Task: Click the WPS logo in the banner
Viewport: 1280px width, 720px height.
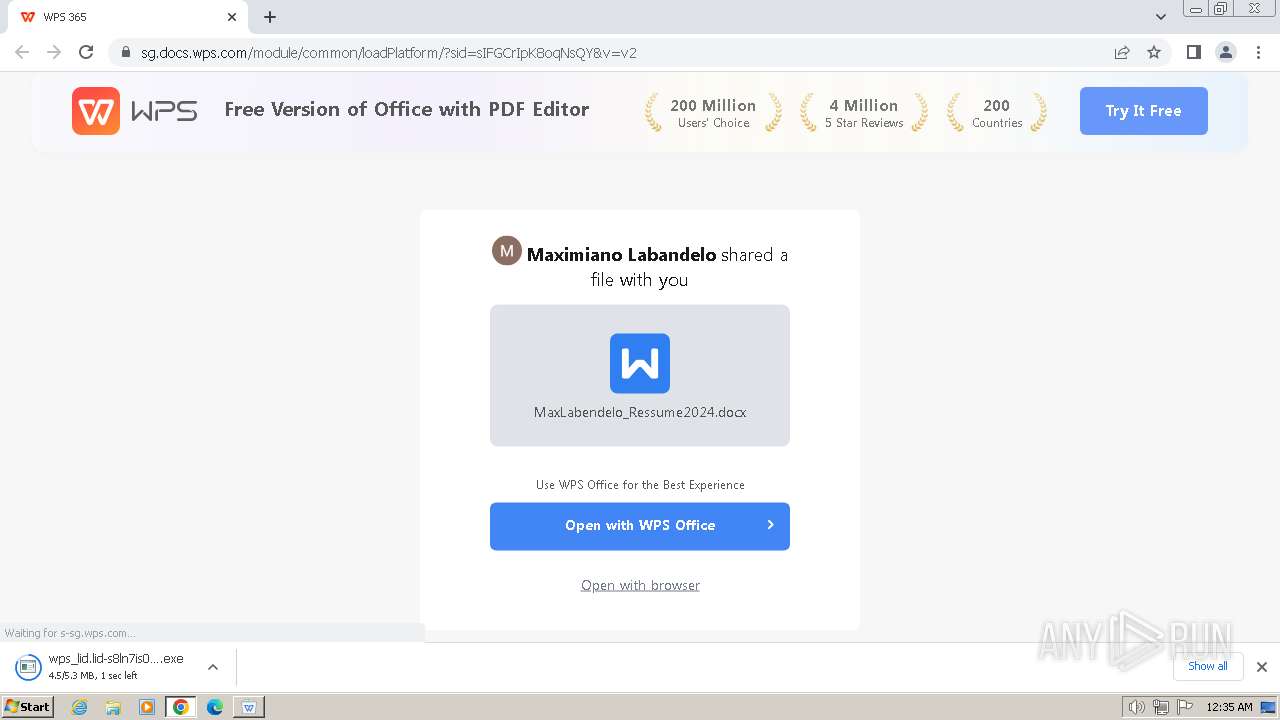Action: (134, 111)
